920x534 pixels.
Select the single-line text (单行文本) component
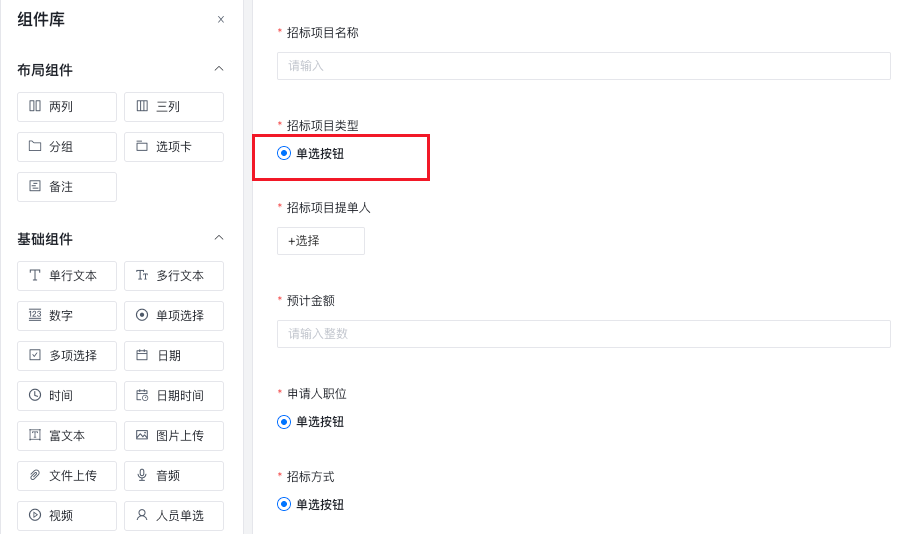click(x=67, y=276)
